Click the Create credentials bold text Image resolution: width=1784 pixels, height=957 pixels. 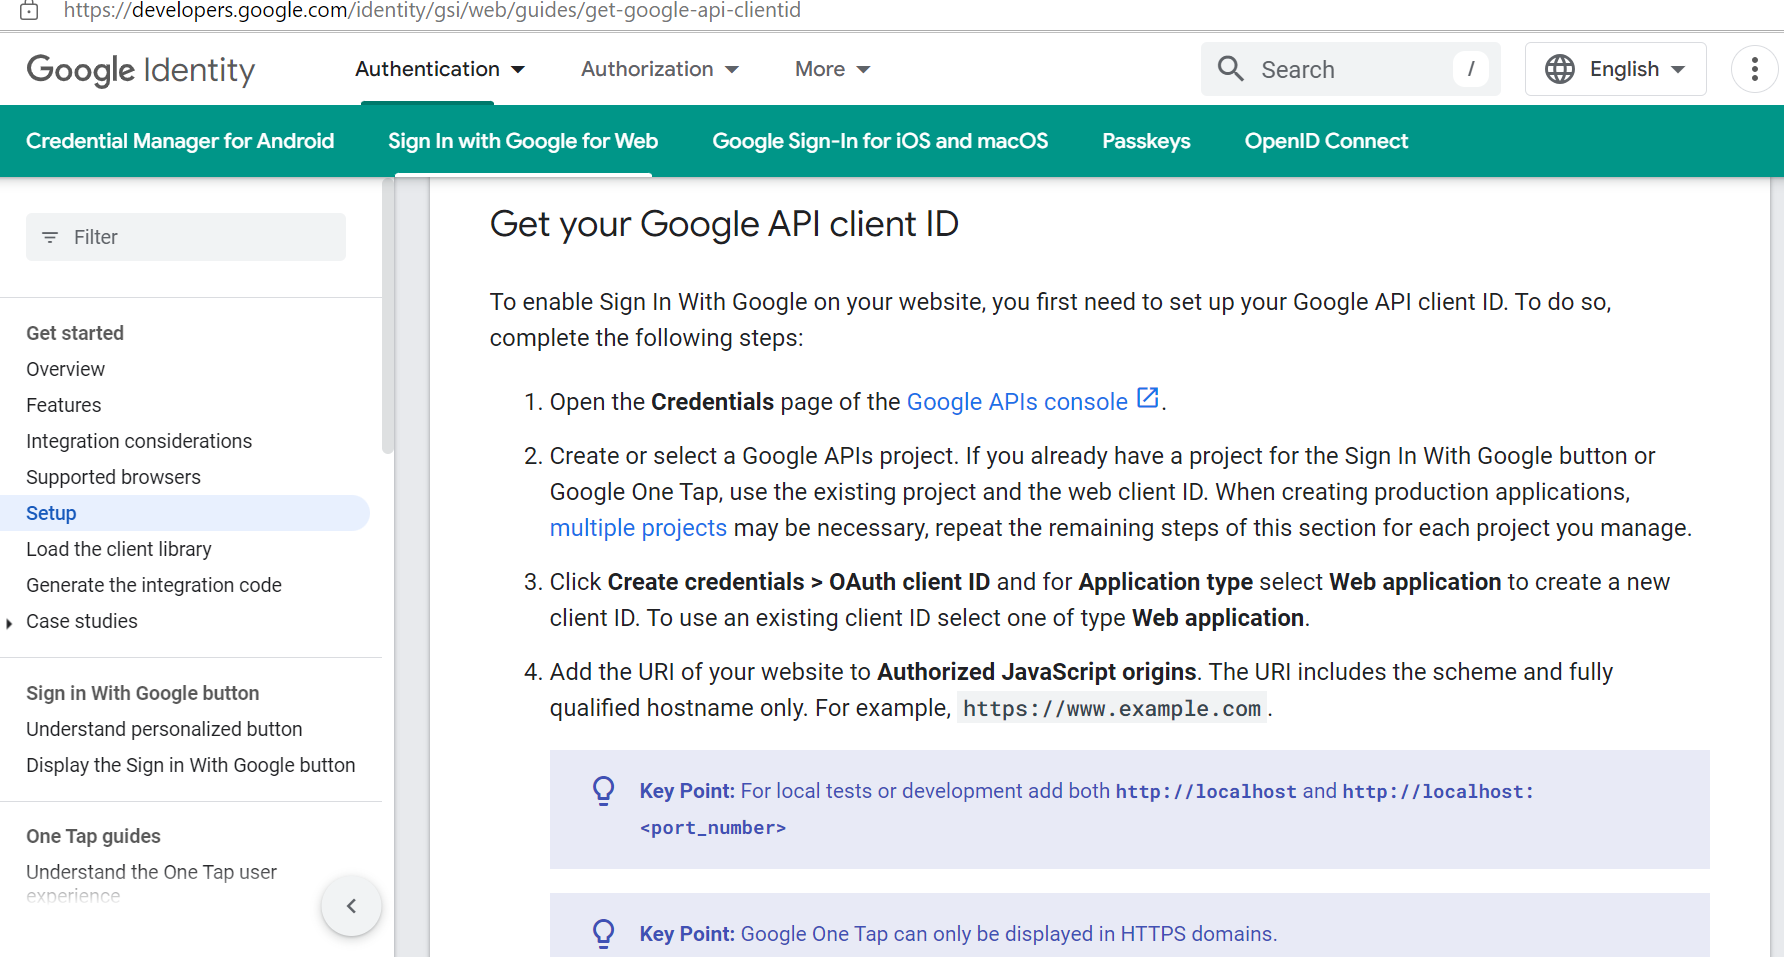pos(706,582)
